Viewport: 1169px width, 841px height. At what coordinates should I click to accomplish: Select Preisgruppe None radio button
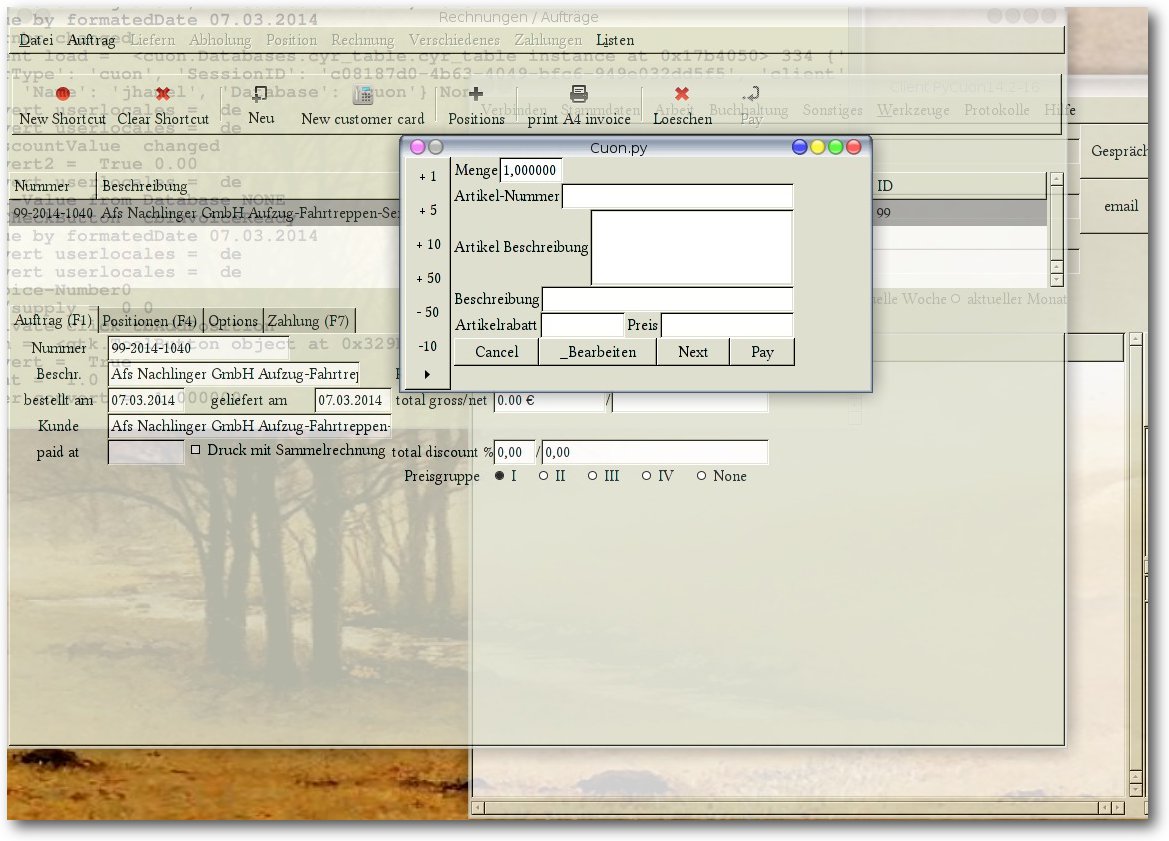pyautogui.click(x=702, y=476)
